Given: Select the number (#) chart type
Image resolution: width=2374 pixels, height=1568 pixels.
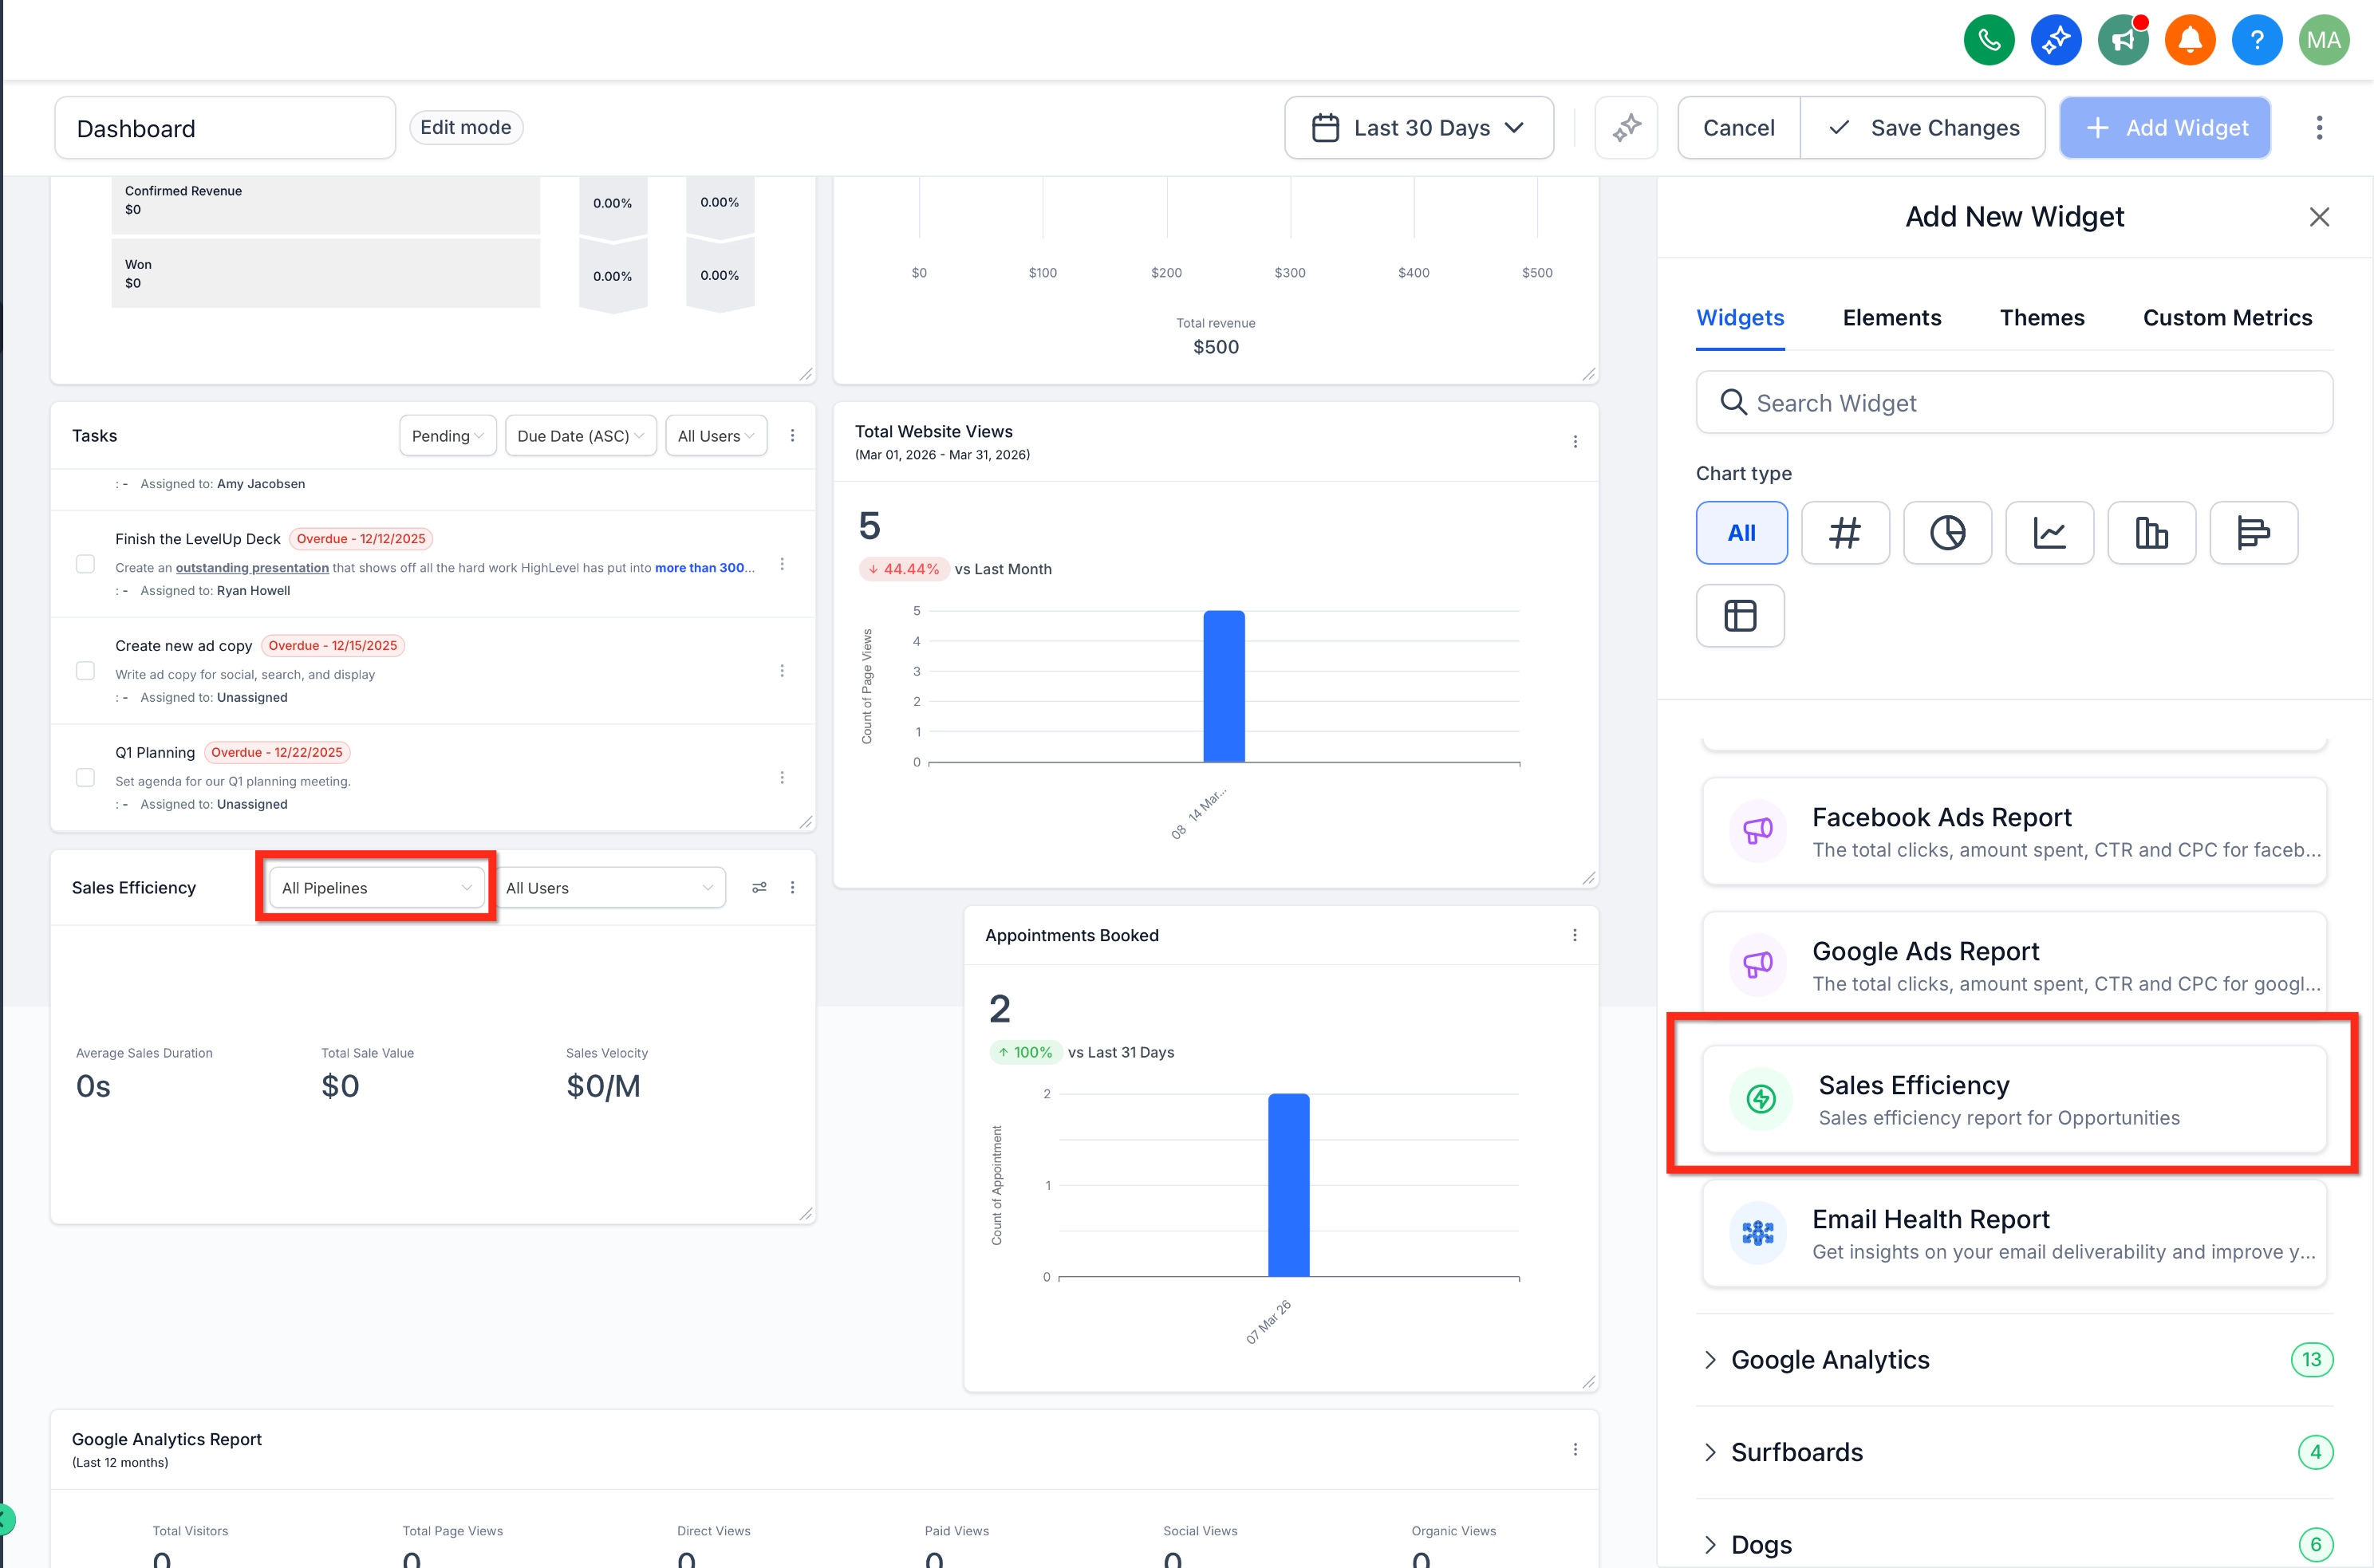Looking at the screenshot, I should pyautogui.click(x=1844, y=533).
